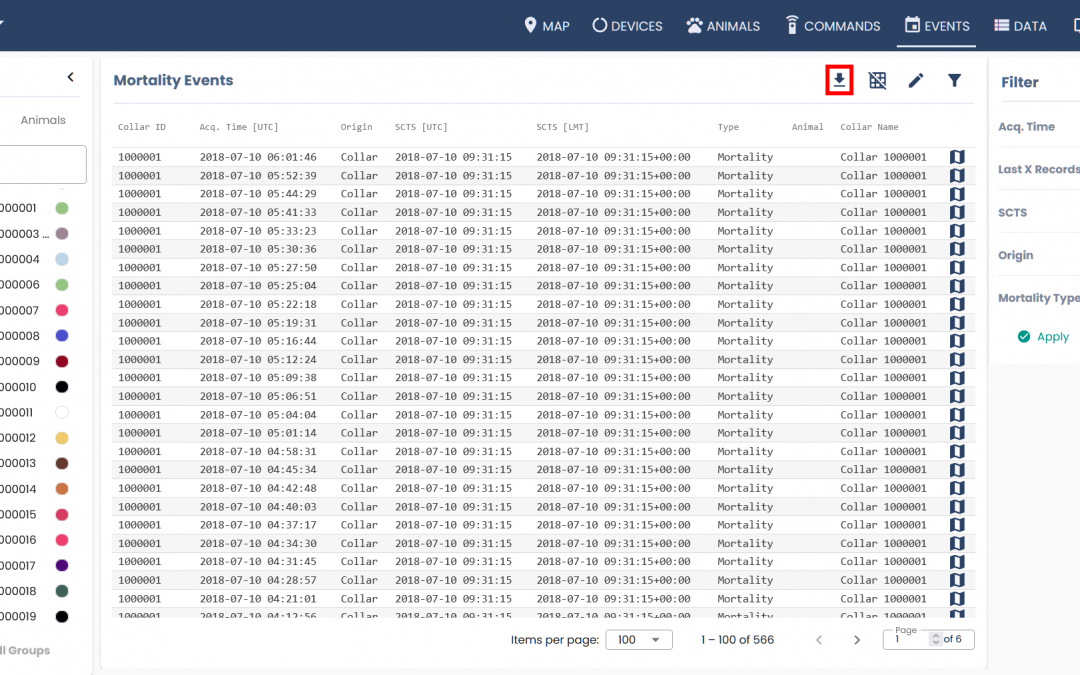Click the yellow color swatch in list
The image size is (1080, 675).
[62, 438]
